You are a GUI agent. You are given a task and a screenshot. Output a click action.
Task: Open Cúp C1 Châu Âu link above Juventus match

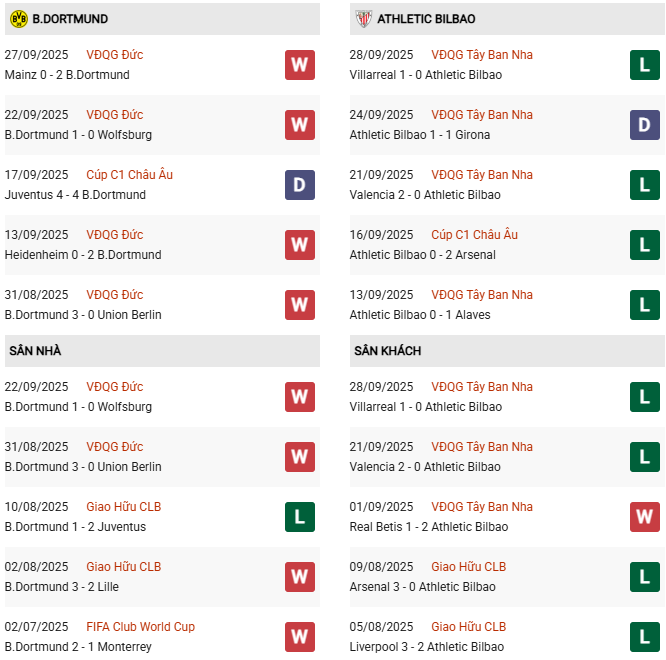click(x=129, y=175)
